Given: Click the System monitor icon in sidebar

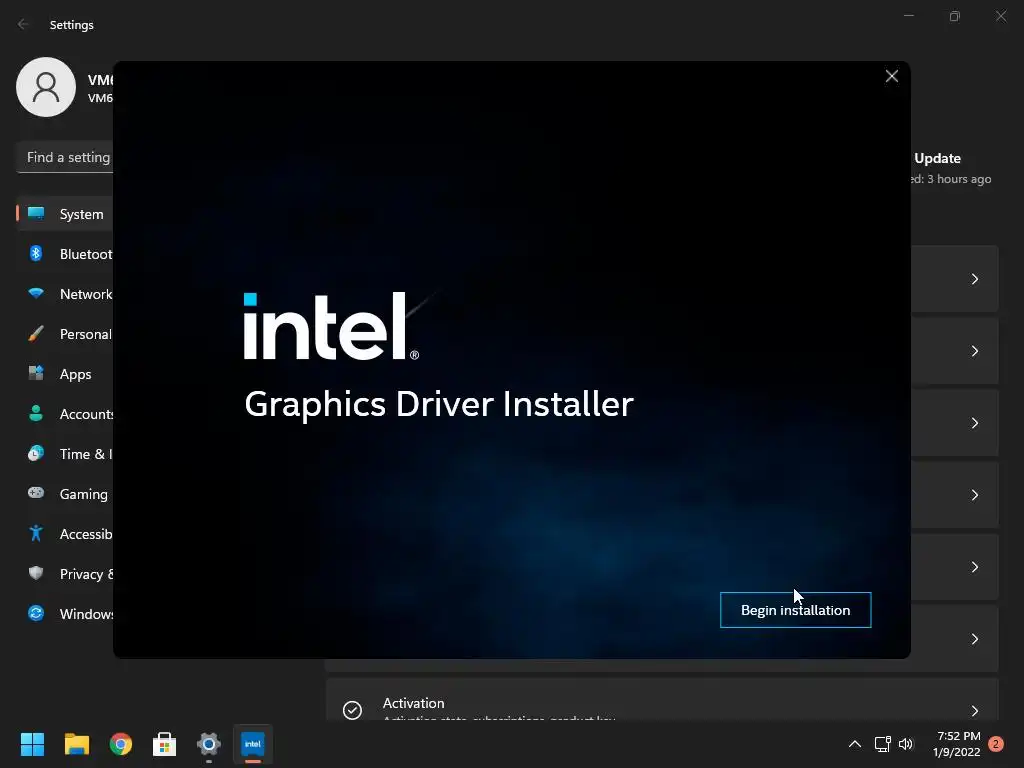Looking at the screenshot, I should [36, 214].
